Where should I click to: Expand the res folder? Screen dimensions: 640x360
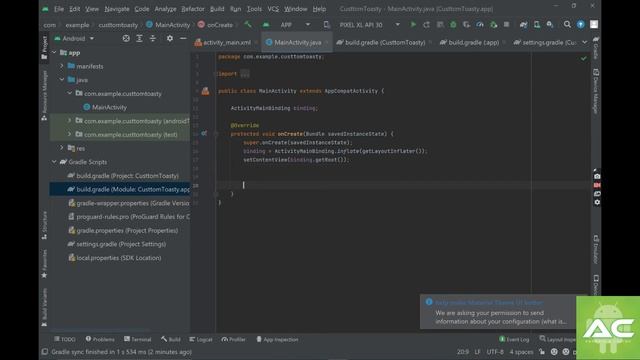click(x=62, y=148)
